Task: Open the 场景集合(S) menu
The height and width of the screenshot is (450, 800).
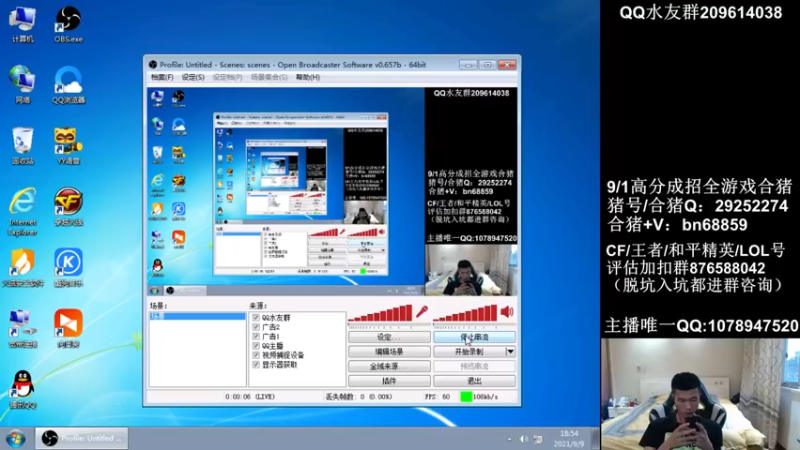Action: pyautogui.click(x=269, y=77)
